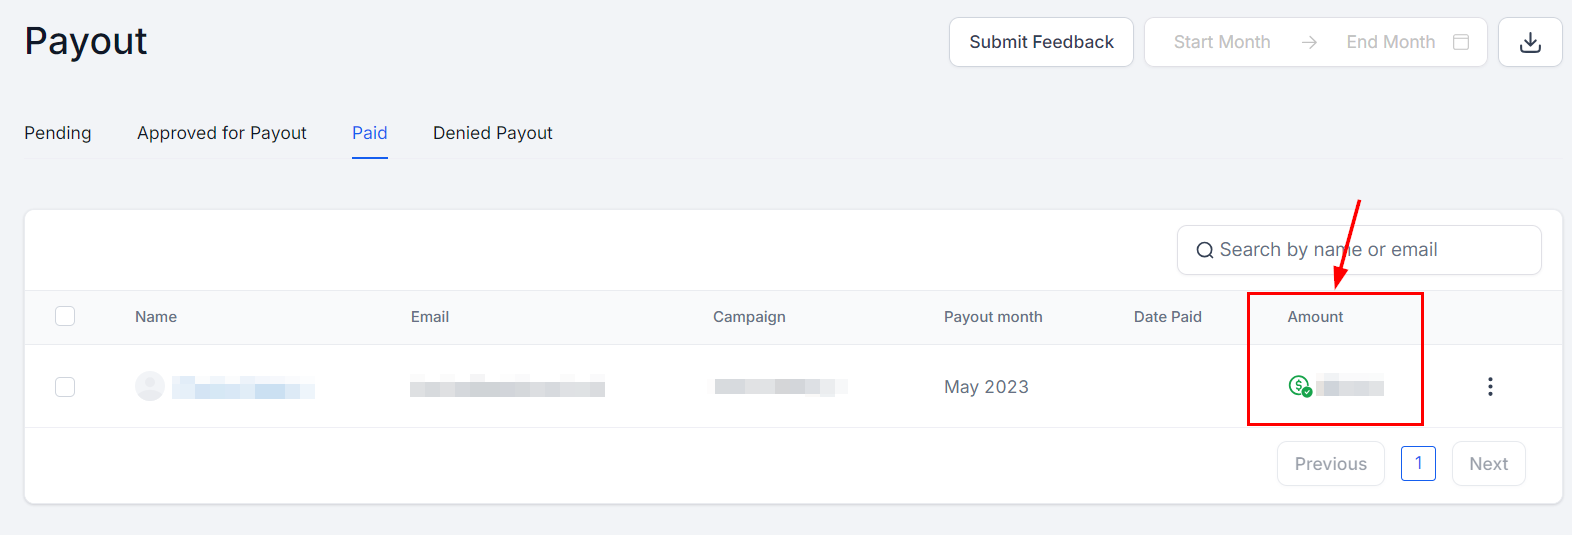Image resolution: width=1572 pixels, height=535 pixels.
Task: Click the Submit Feedback button
Action: coord(1041,42)
